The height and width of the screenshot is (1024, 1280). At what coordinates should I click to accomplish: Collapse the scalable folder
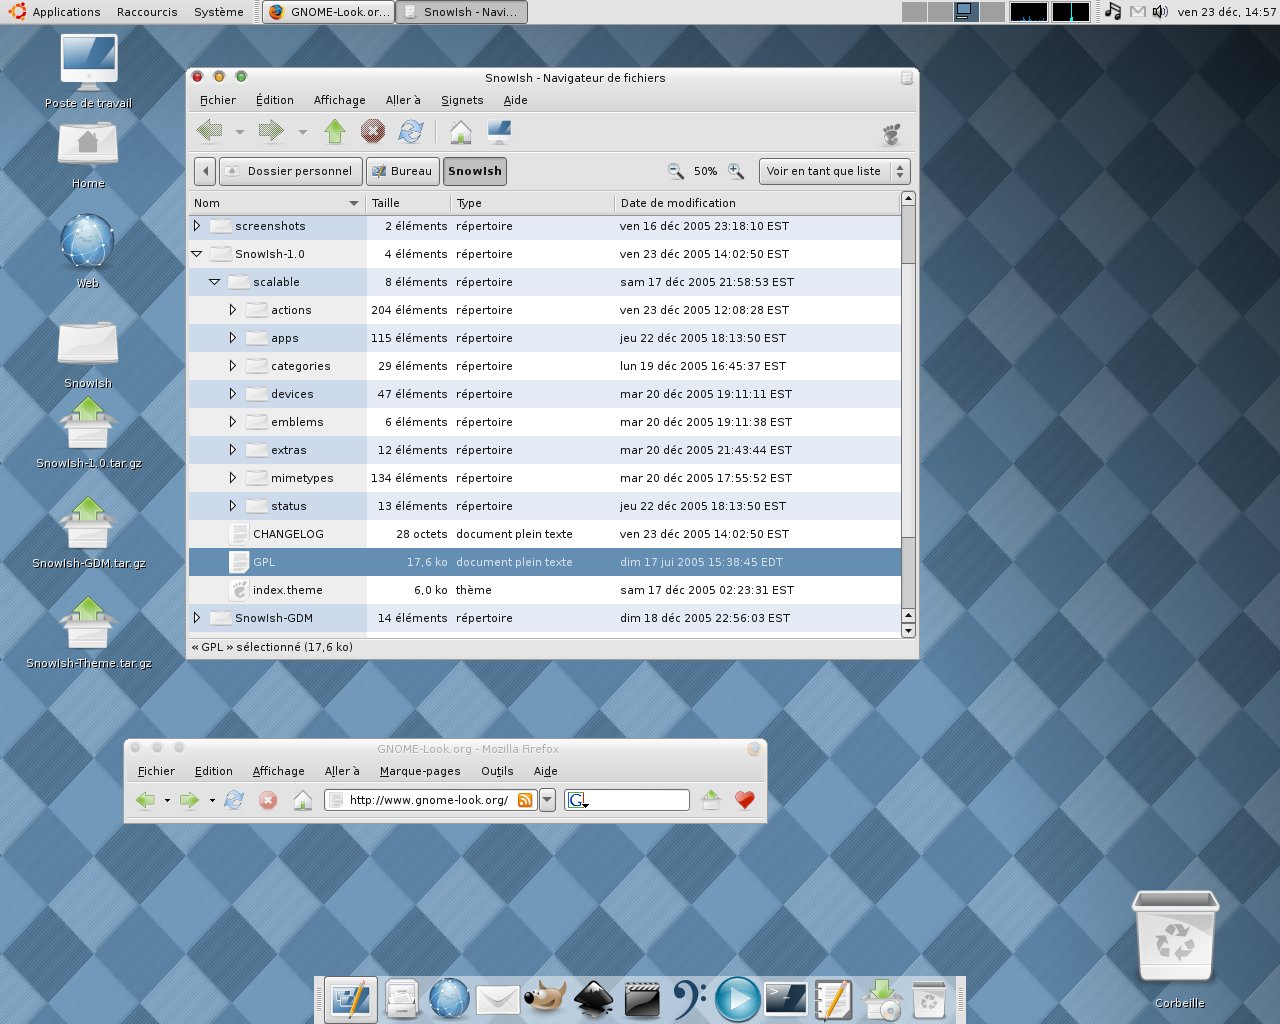click(215, 282)
